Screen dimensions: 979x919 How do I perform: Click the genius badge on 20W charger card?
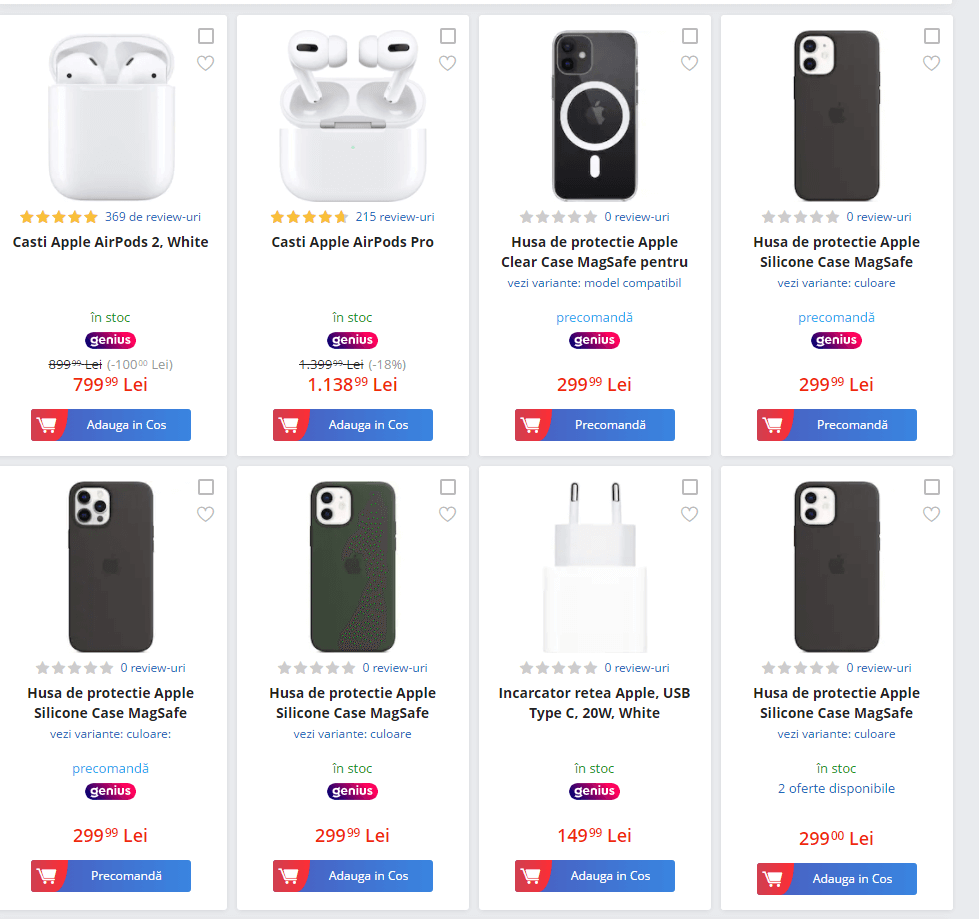click(594, 791)
